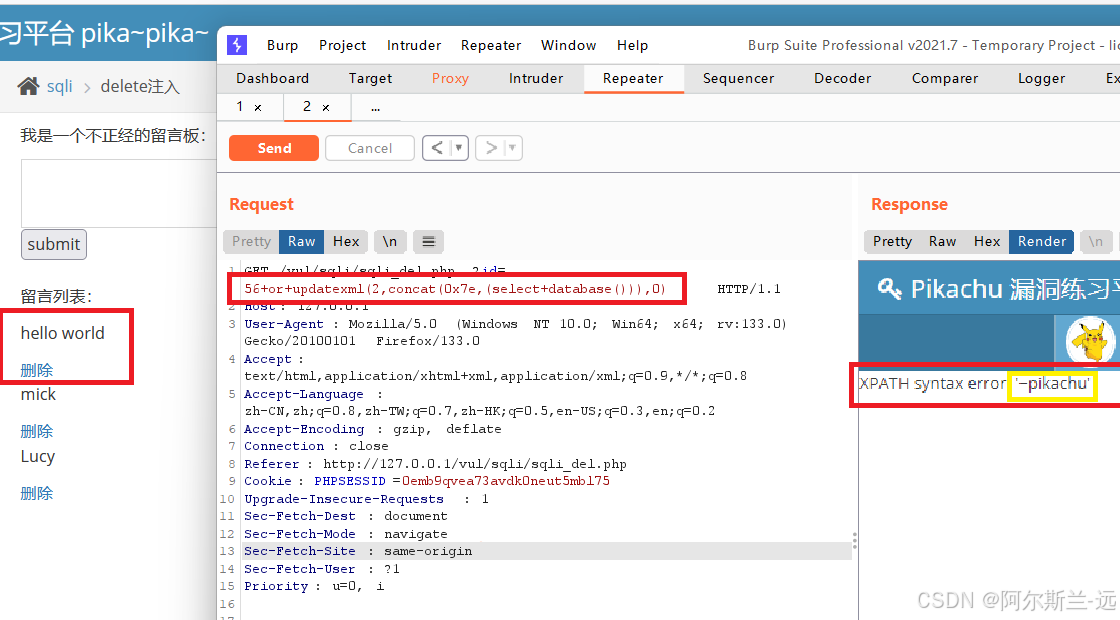Click the Pikachu mascot avatar image

coord(1090,340)
